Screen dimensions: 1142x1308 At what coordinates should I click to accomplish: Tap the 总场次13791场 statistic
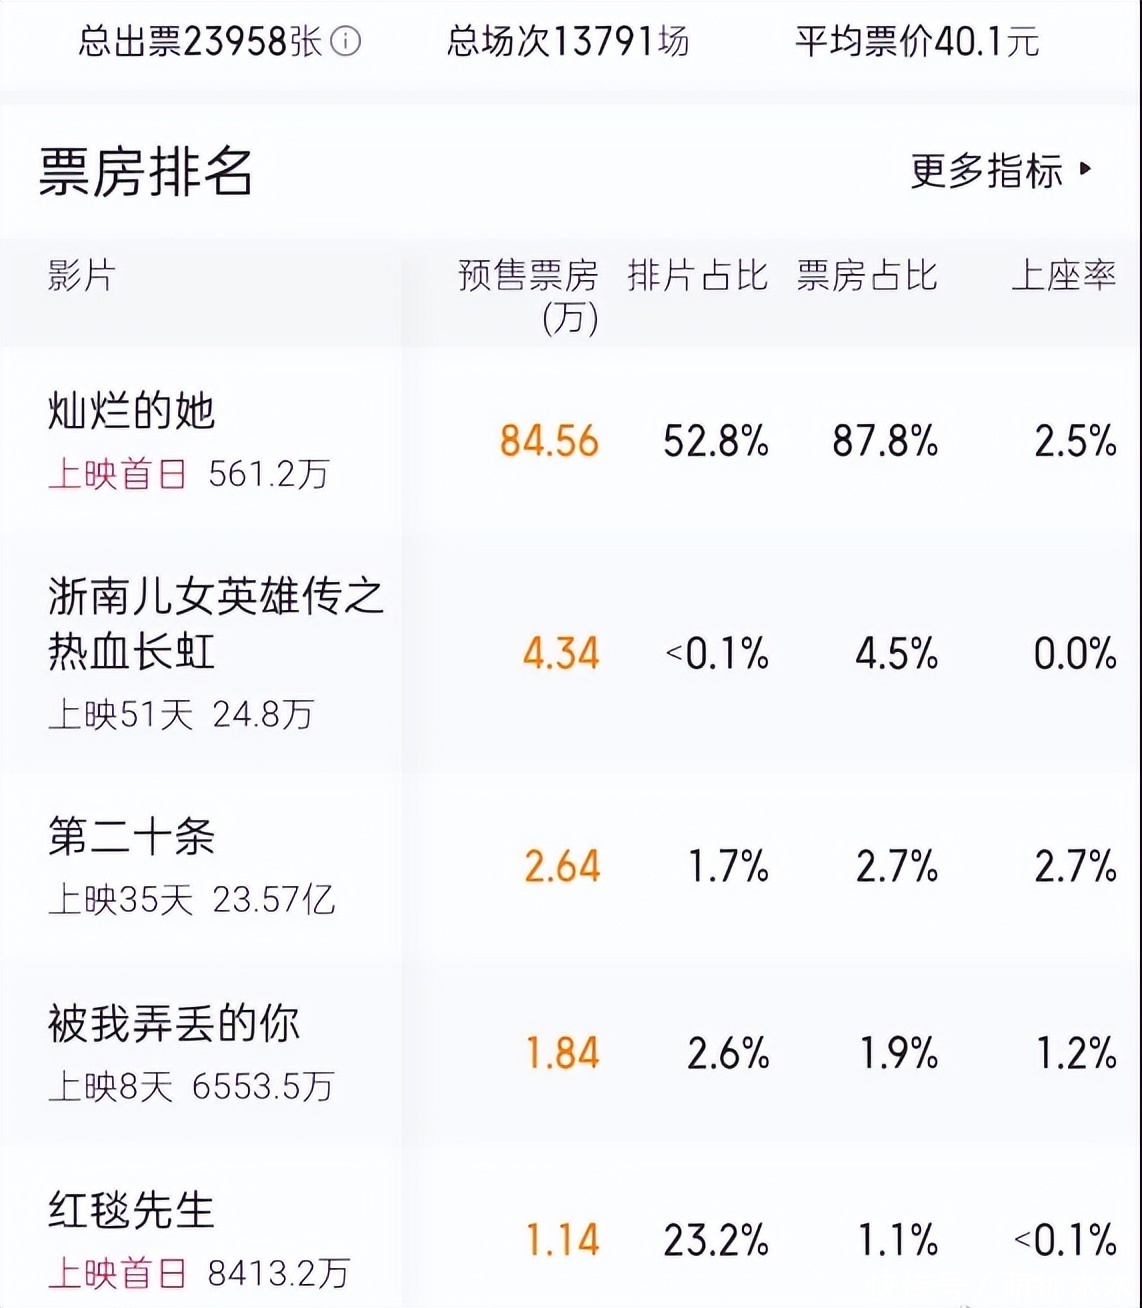567,42
